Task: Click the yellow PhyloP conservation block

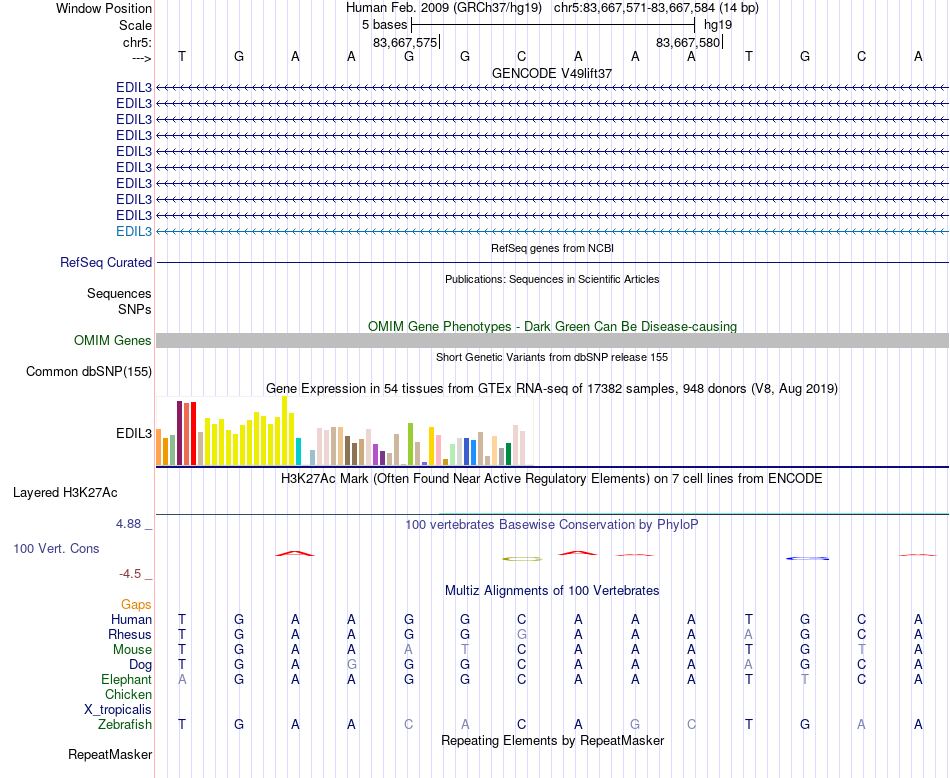Action: coord(522,559)
